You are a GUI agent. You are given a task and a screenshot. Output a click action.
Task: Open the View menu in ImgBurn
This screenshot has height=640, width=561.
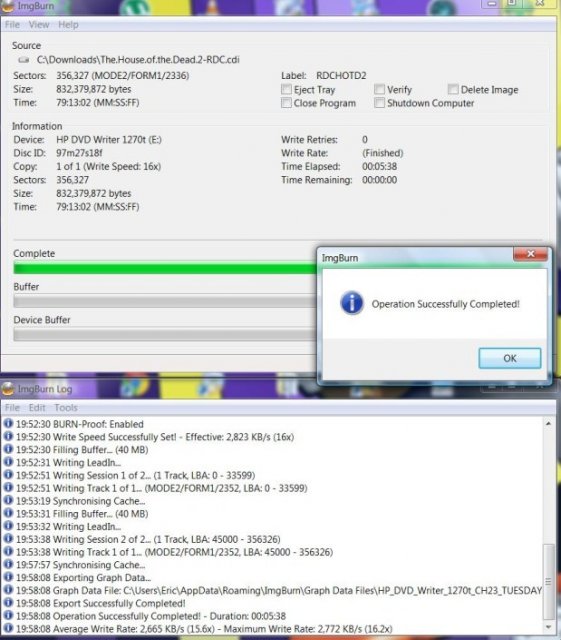point(39,24)
